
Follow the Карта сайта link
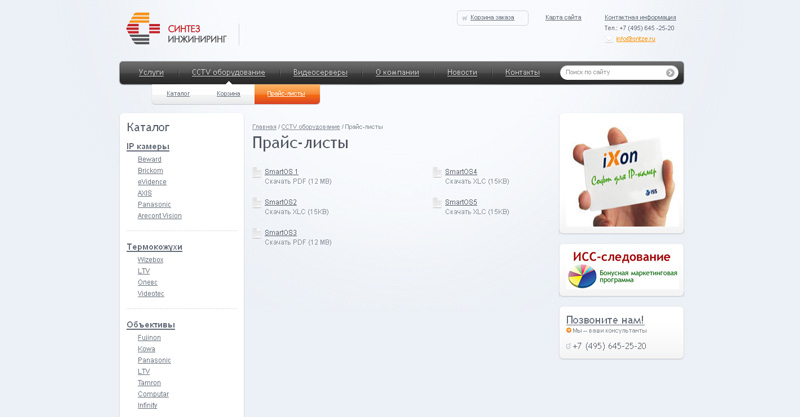click(x=563, y=17)
